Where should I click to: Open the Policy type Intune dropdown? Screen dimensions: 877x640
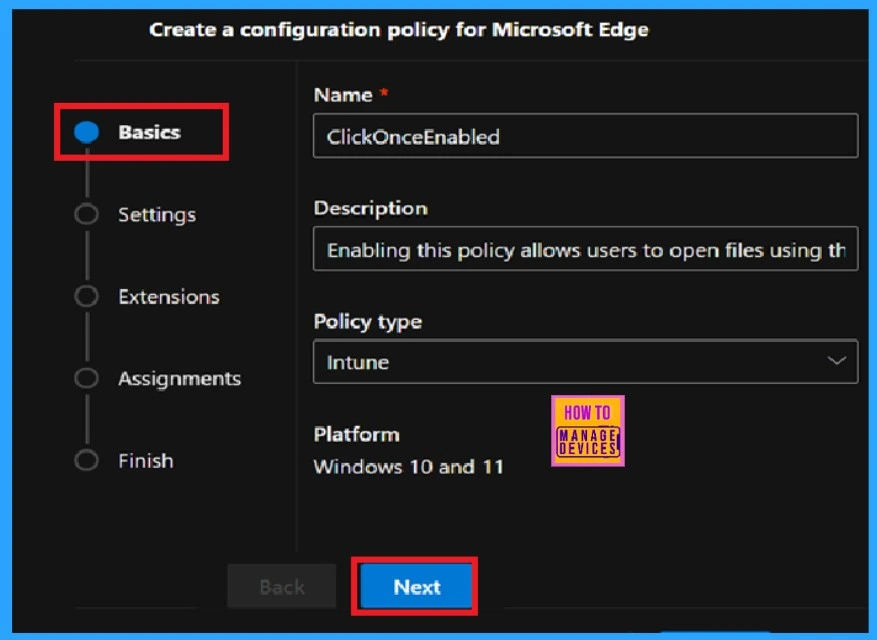click(586, 361)
